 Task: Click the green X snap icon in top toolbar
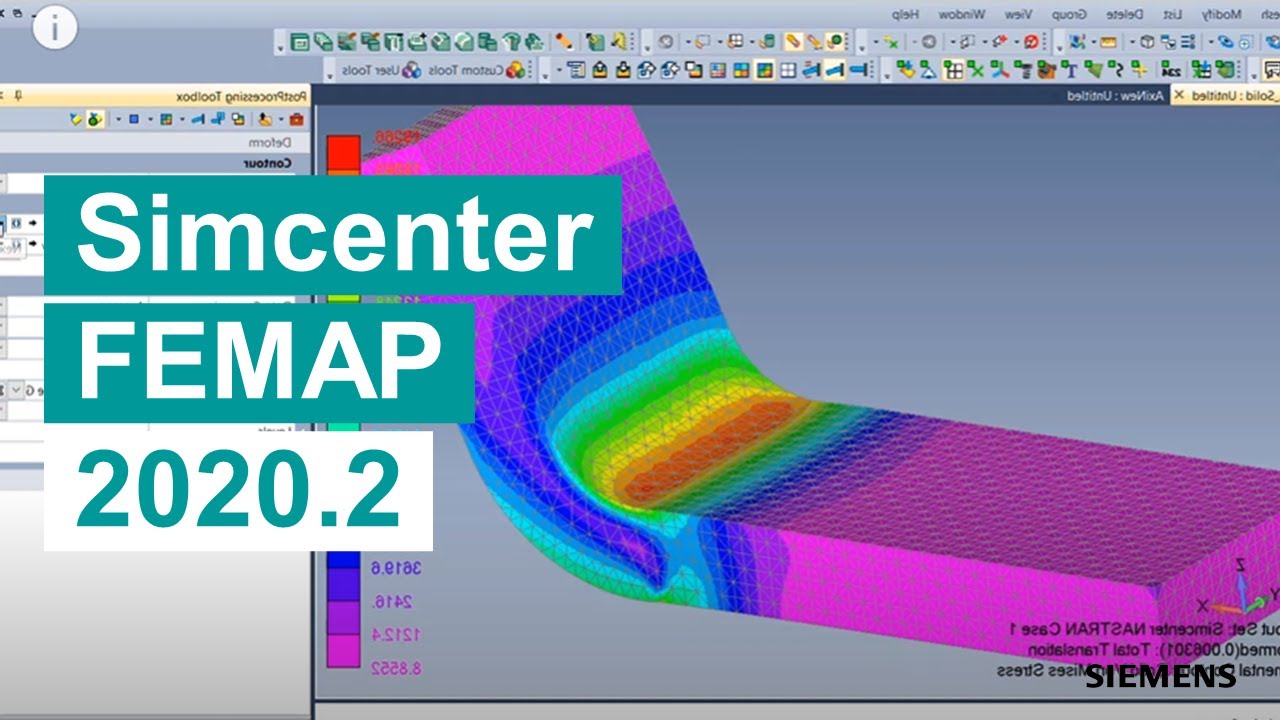tap(891, 42)
